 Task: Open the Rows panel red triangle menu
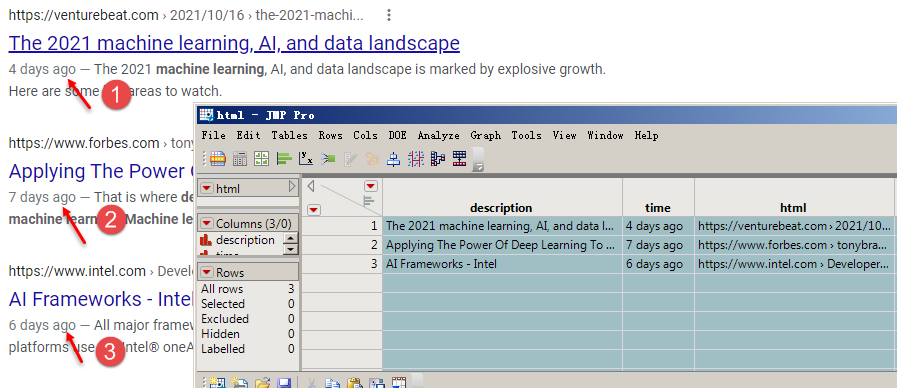(x=207, y=272)
